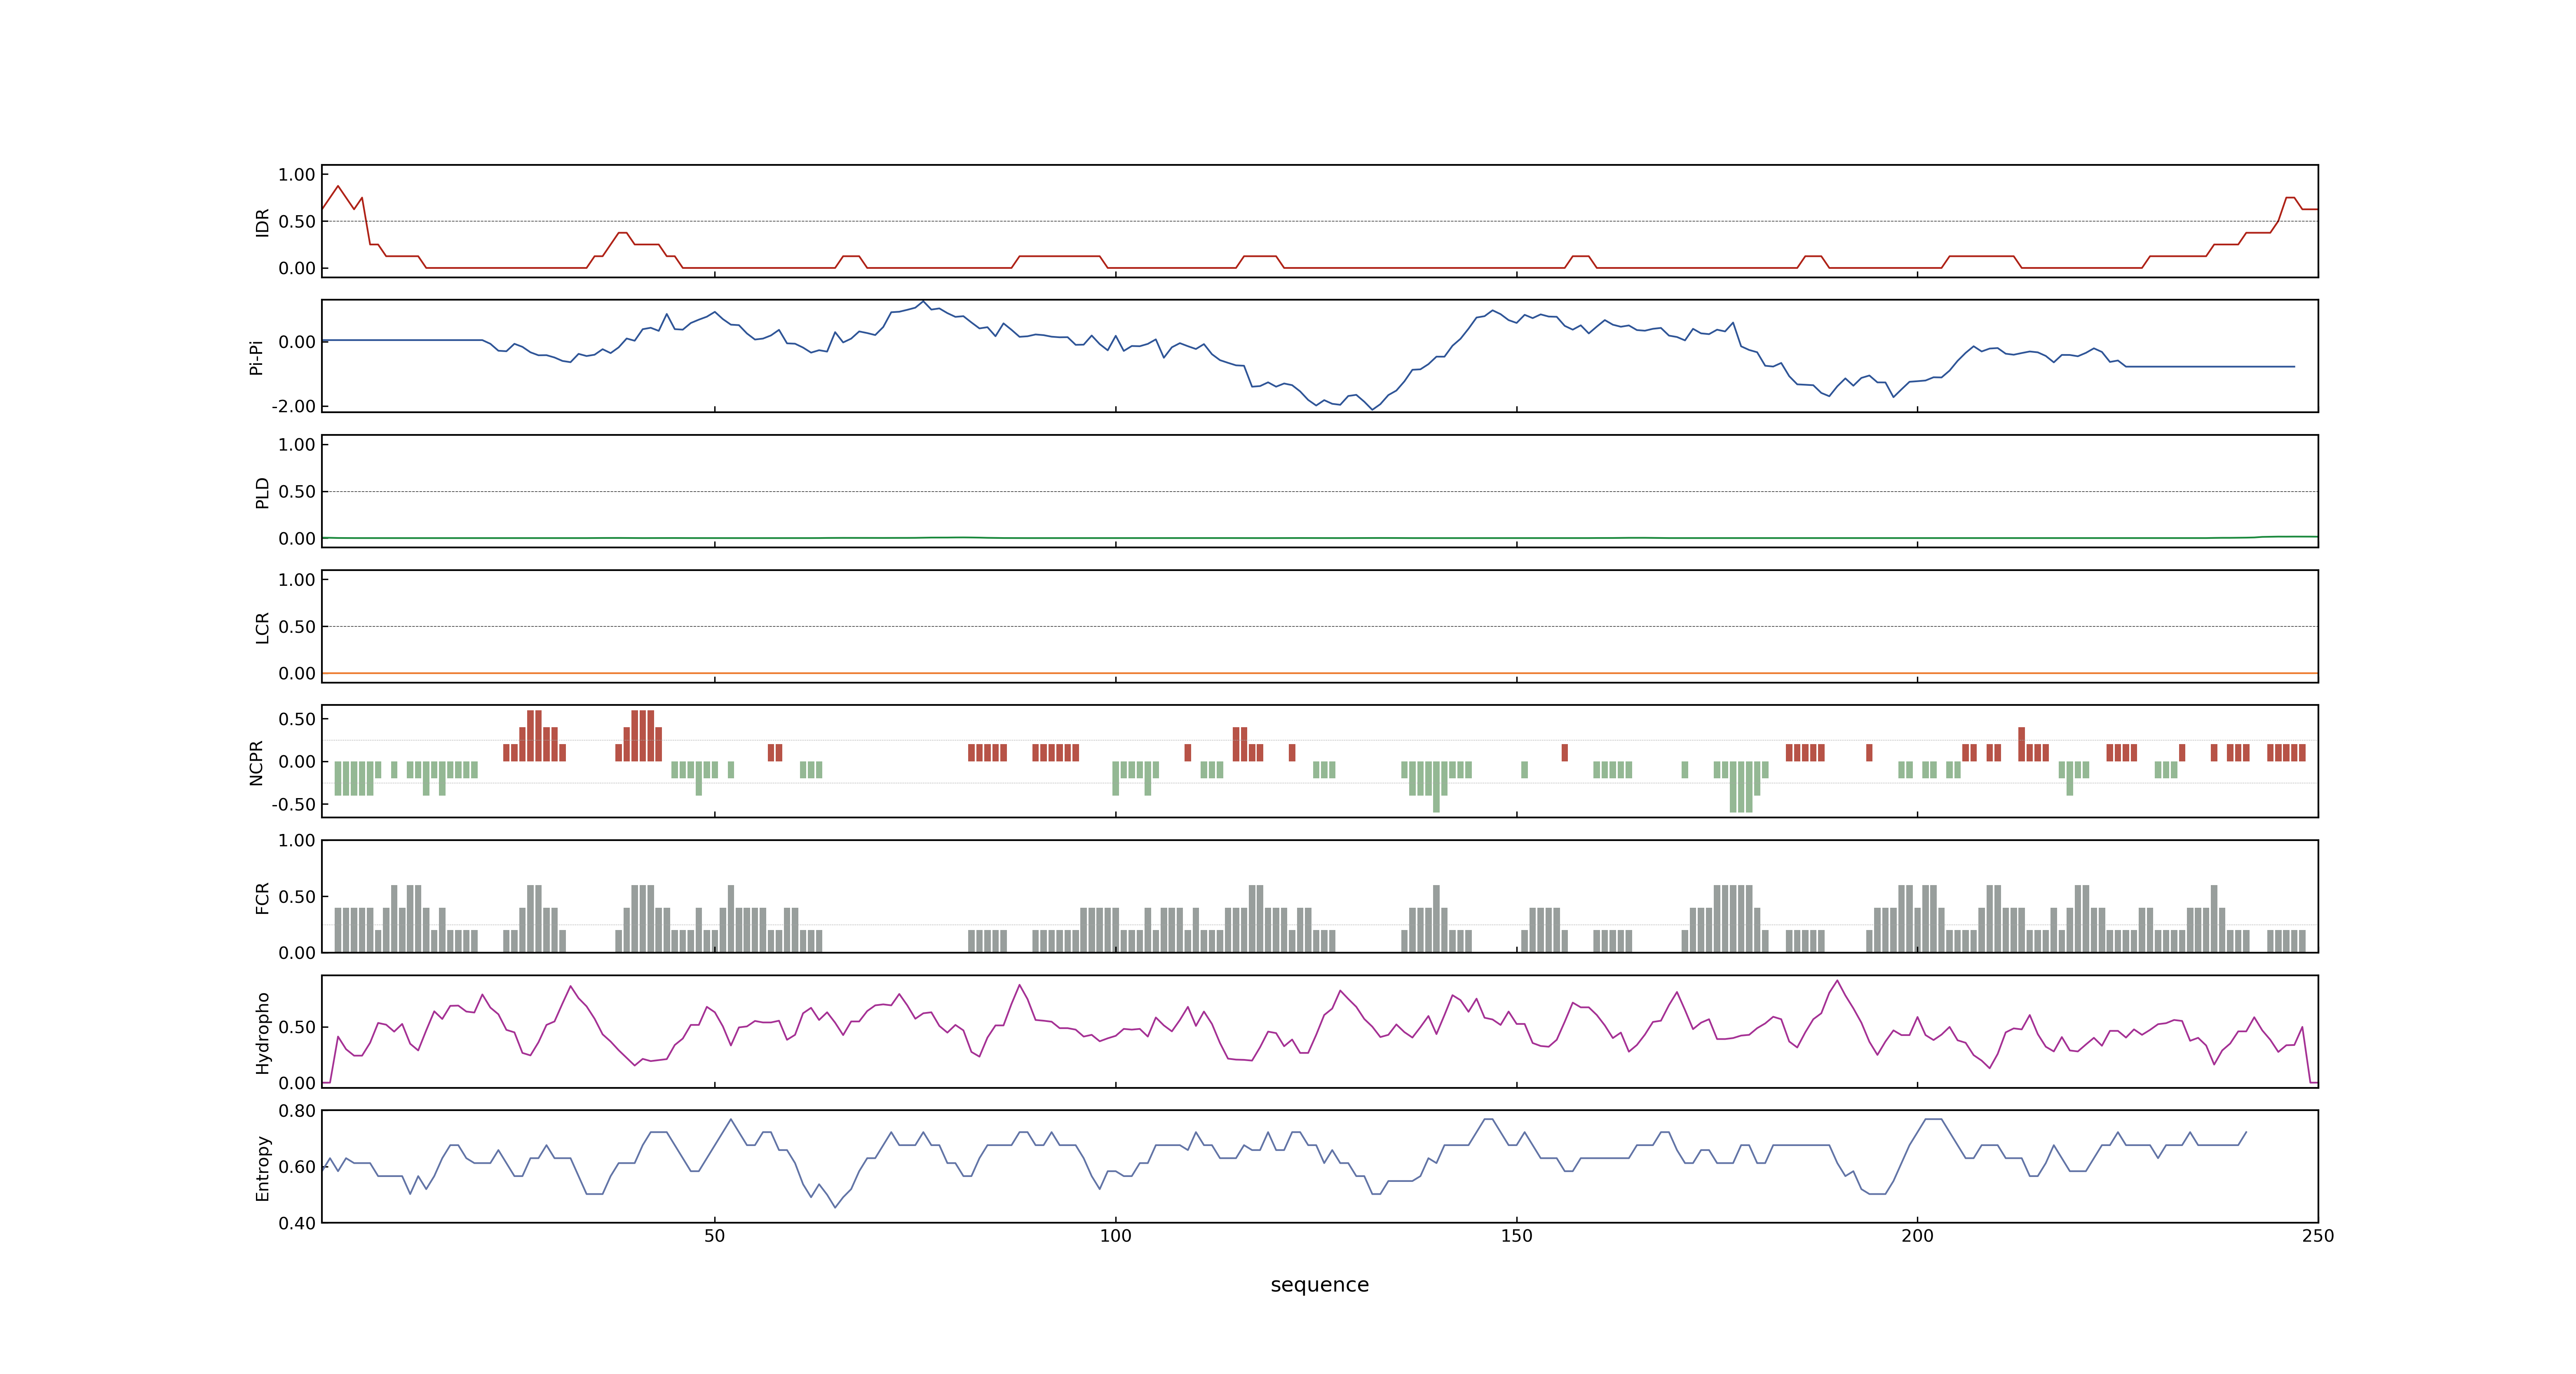Click the Hydropho peak near residue 190
2576x1374 pixels.
[x=1837, y=981]
